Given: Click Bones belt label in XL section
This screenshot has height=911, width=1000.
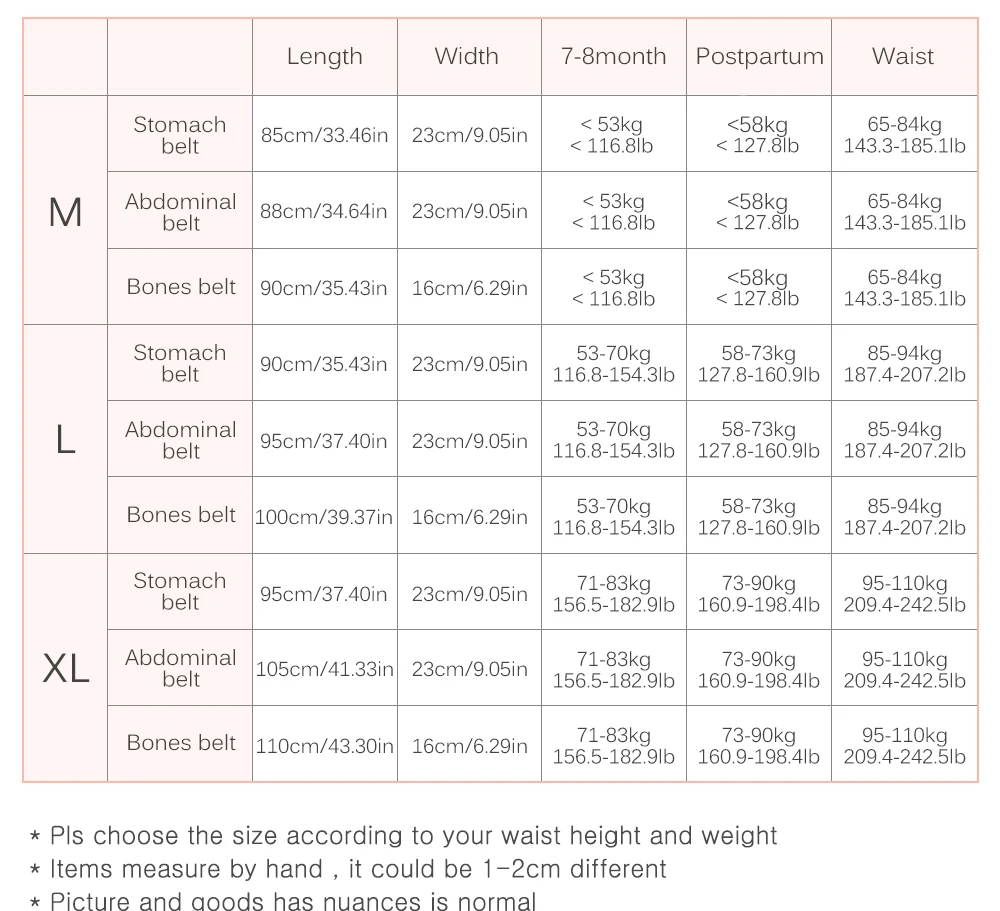Looking at the screenshot, I should (180, 743).
